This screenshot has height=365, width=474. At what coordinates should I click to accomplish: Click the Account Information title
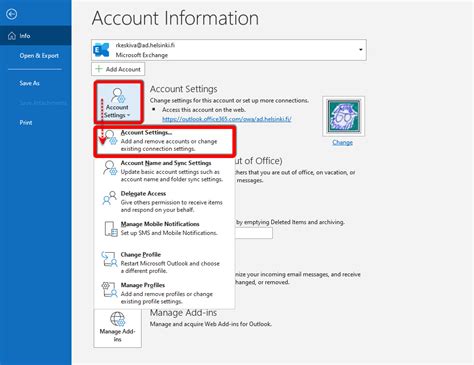(x=175, y=18)
